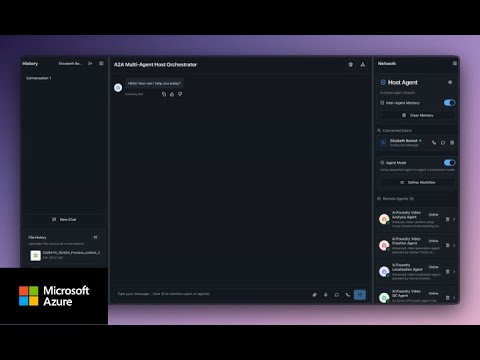480x360 pixels.
Task: Click the Video Creation Agent avatar
Action: click(384, 245)
